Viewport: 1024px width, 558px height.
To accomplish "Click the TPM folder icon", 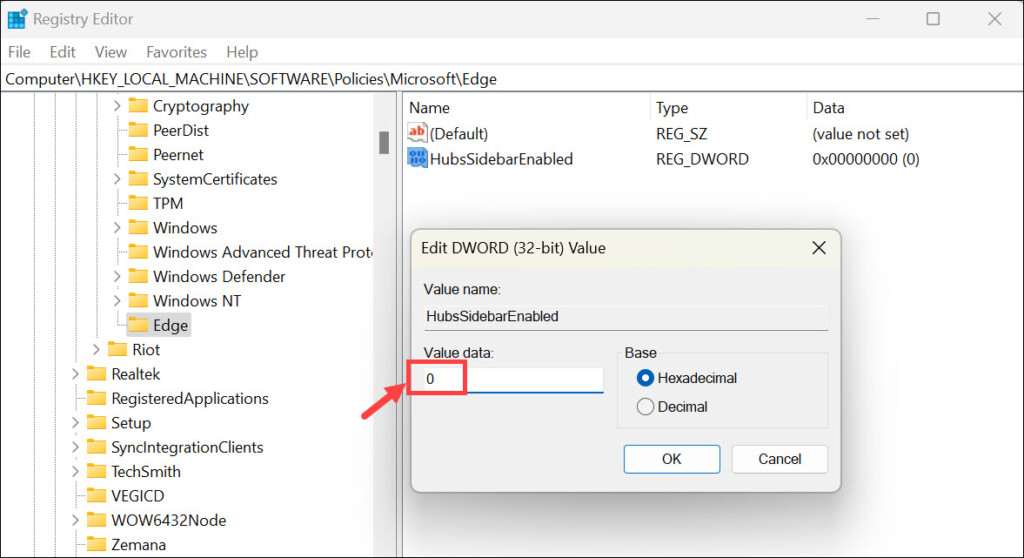I will pos(138,203).
